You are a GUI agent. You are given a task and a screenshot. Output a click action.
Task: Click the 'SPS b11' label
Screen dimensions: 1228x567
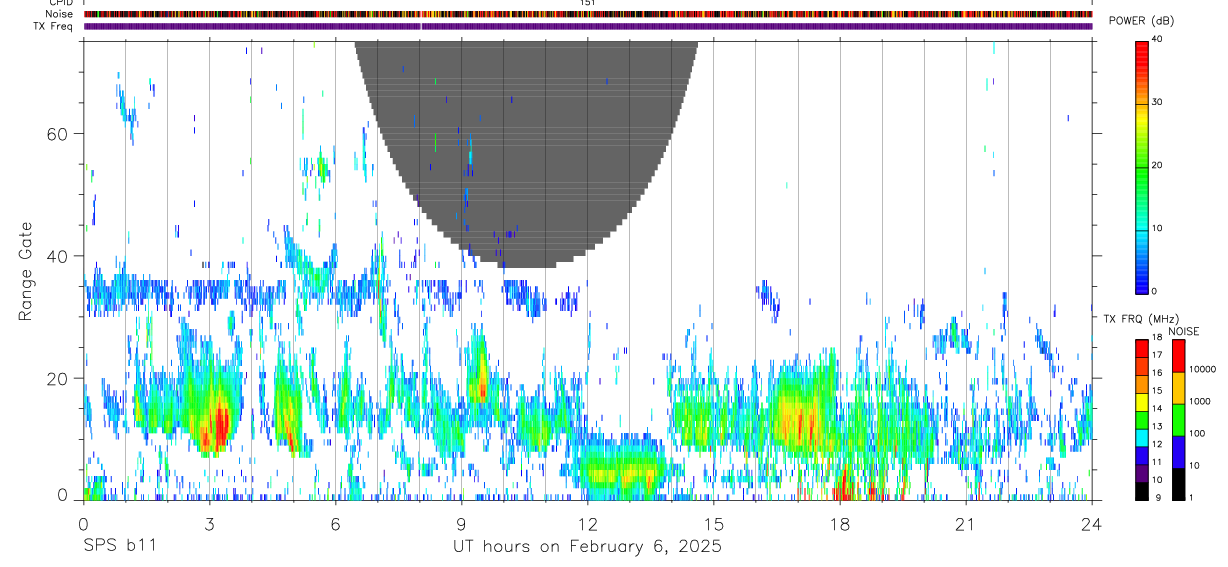click(119, 546)
